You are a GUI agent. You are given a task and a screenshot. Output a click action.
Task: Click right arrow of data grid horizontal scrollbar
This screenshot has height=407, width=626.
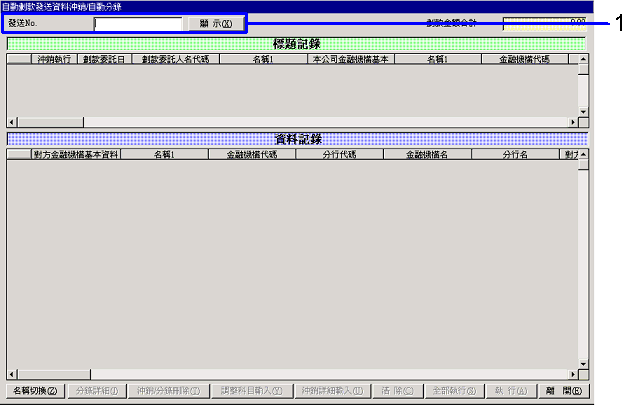[573, 373]
